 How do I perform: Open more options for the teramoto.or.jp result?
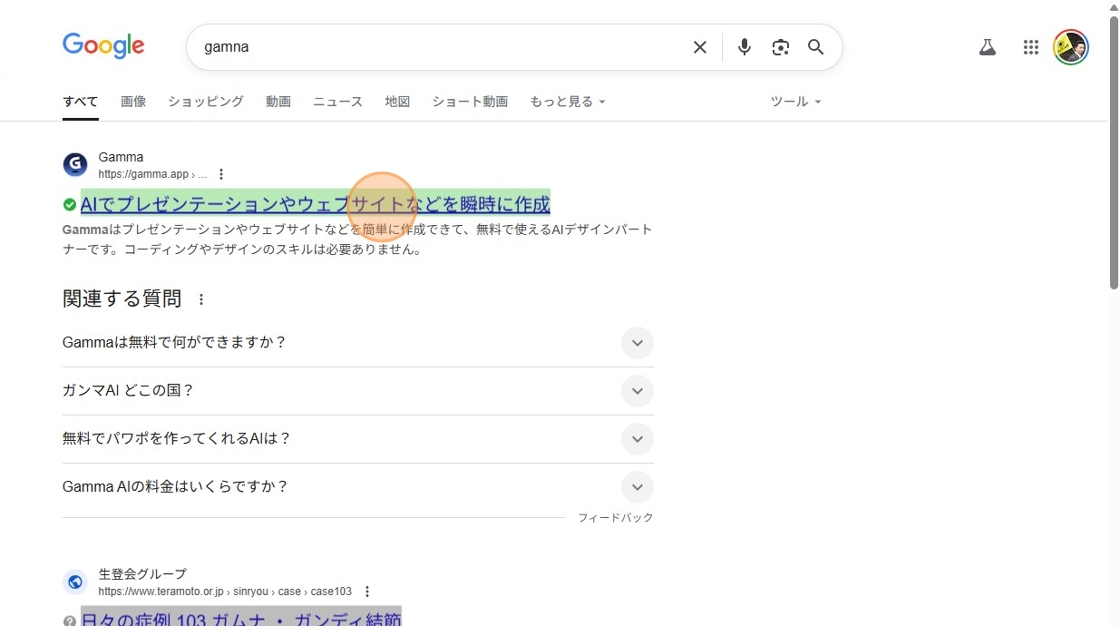point(367,592)
